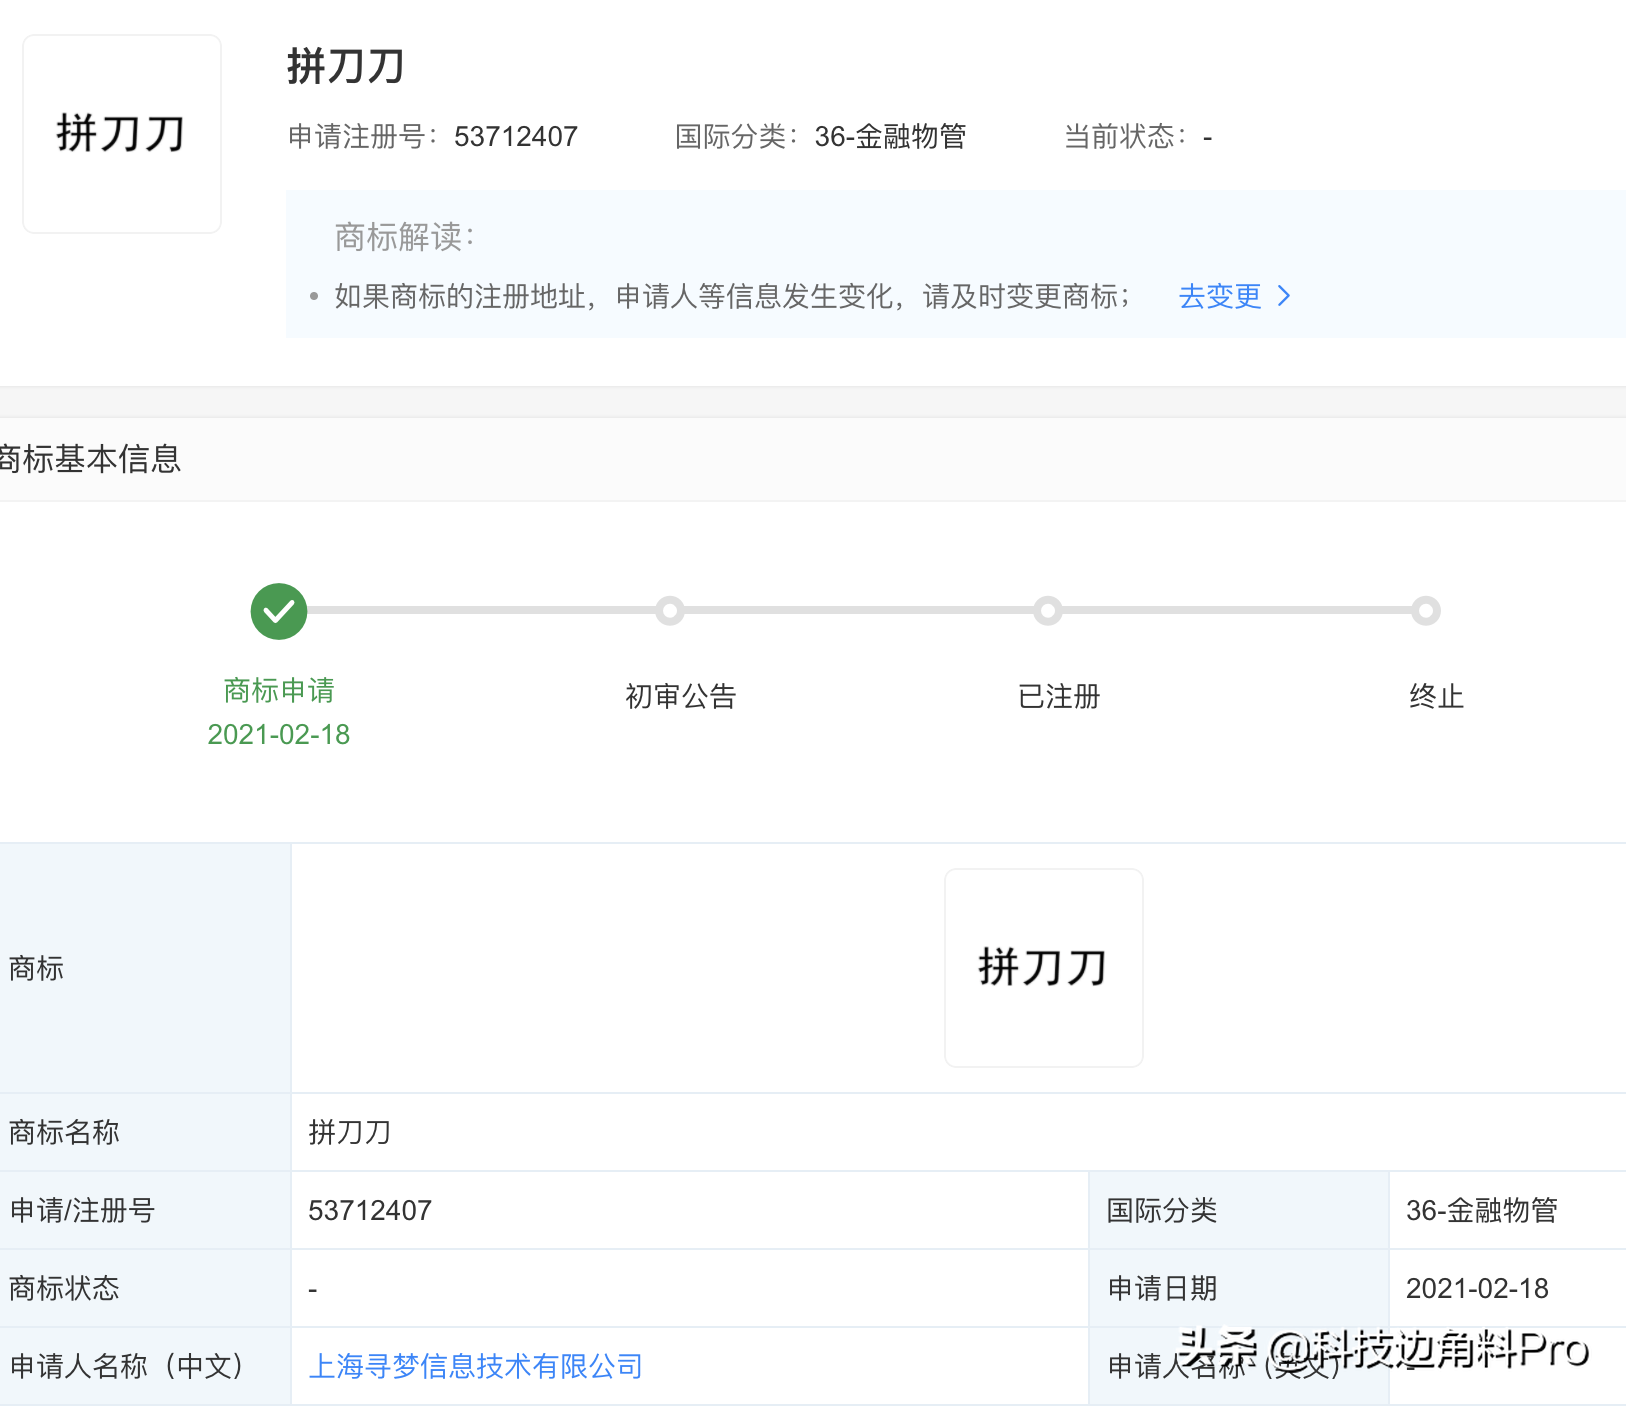This screenshot has height=1406, width=1626.
Task: Click the 拼刀刀 trademark image in table
Action: pos(1043,967)
